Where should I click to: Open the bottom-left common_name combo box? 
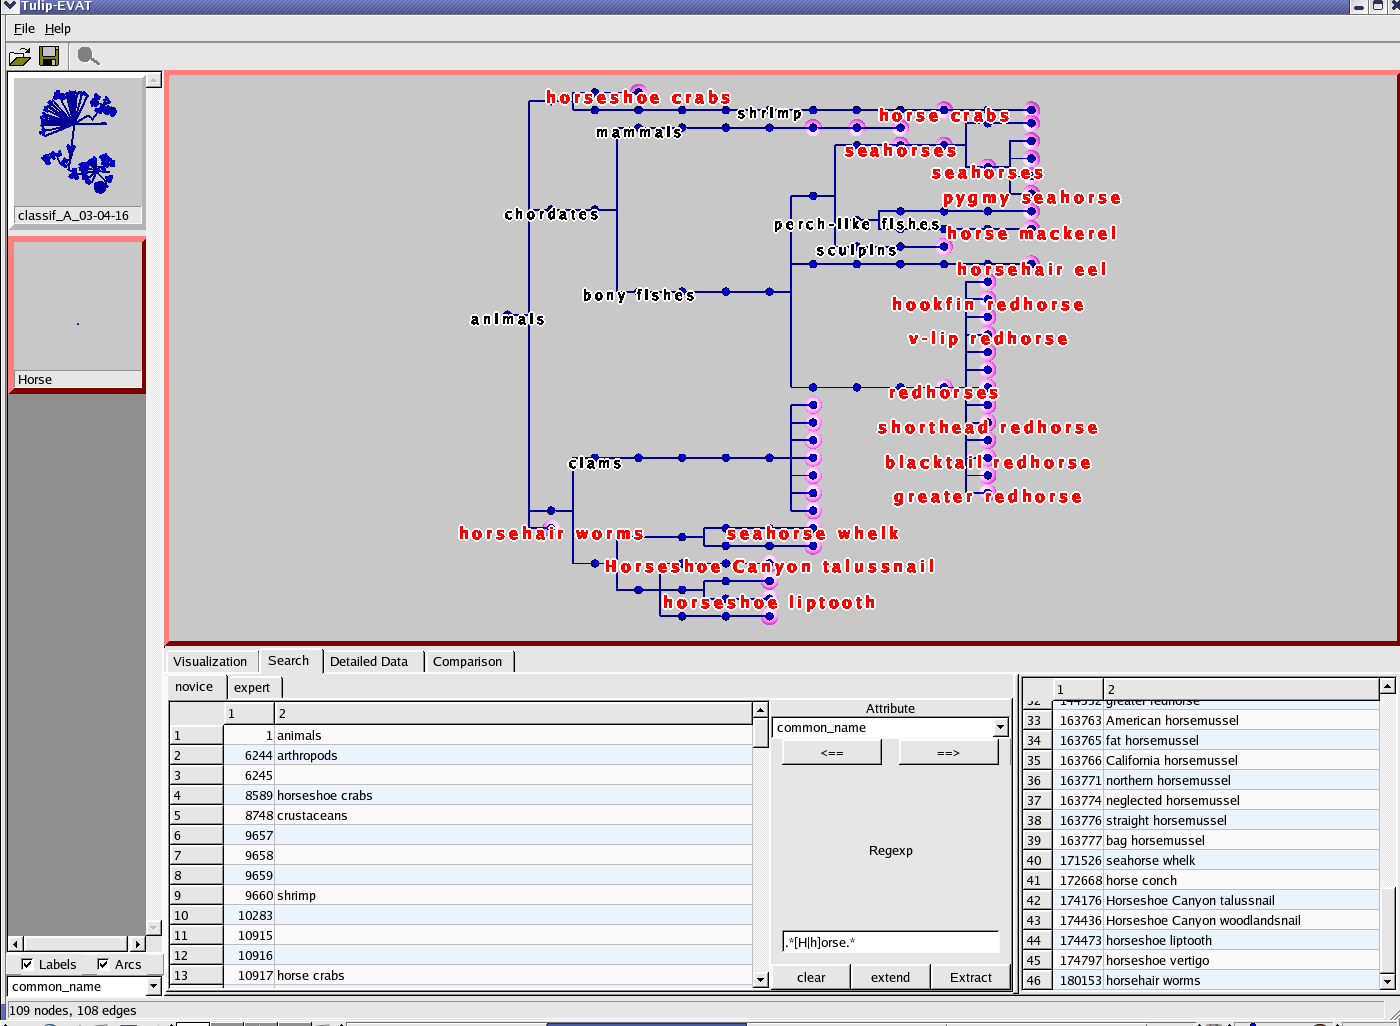(153, 986)
